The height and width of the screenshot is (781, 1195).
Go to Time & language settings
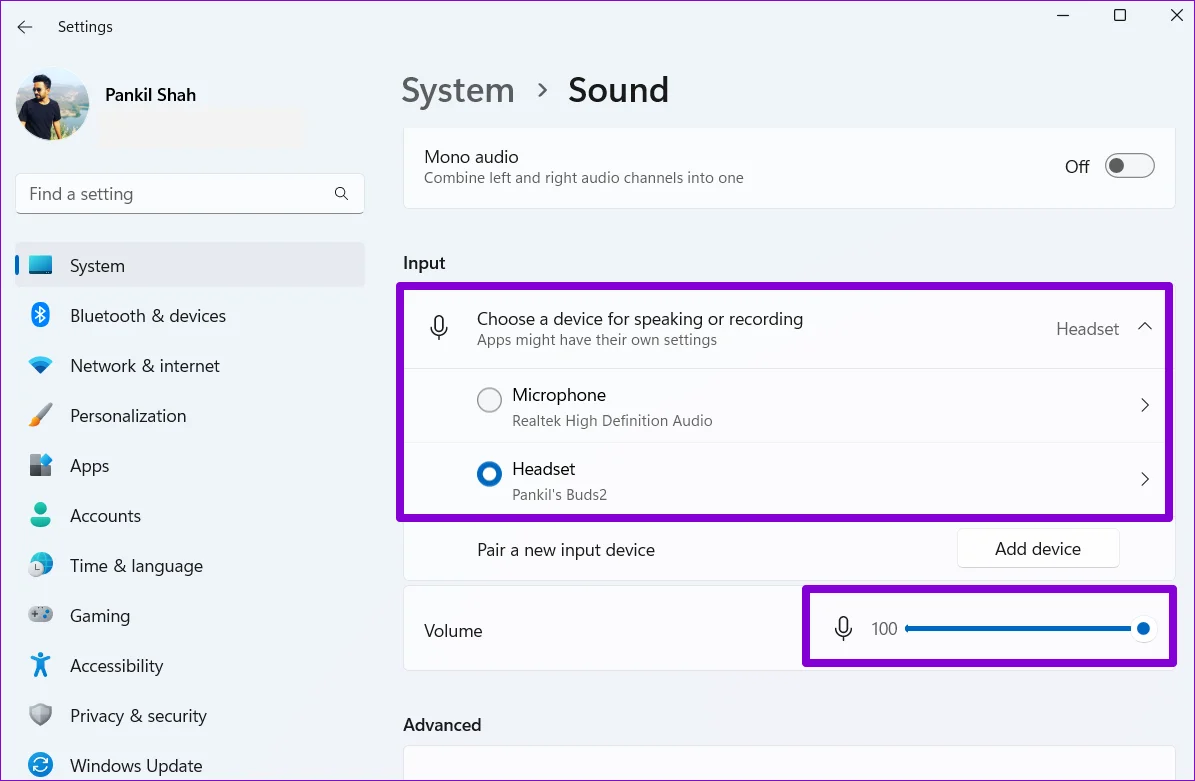coord(136,566)
